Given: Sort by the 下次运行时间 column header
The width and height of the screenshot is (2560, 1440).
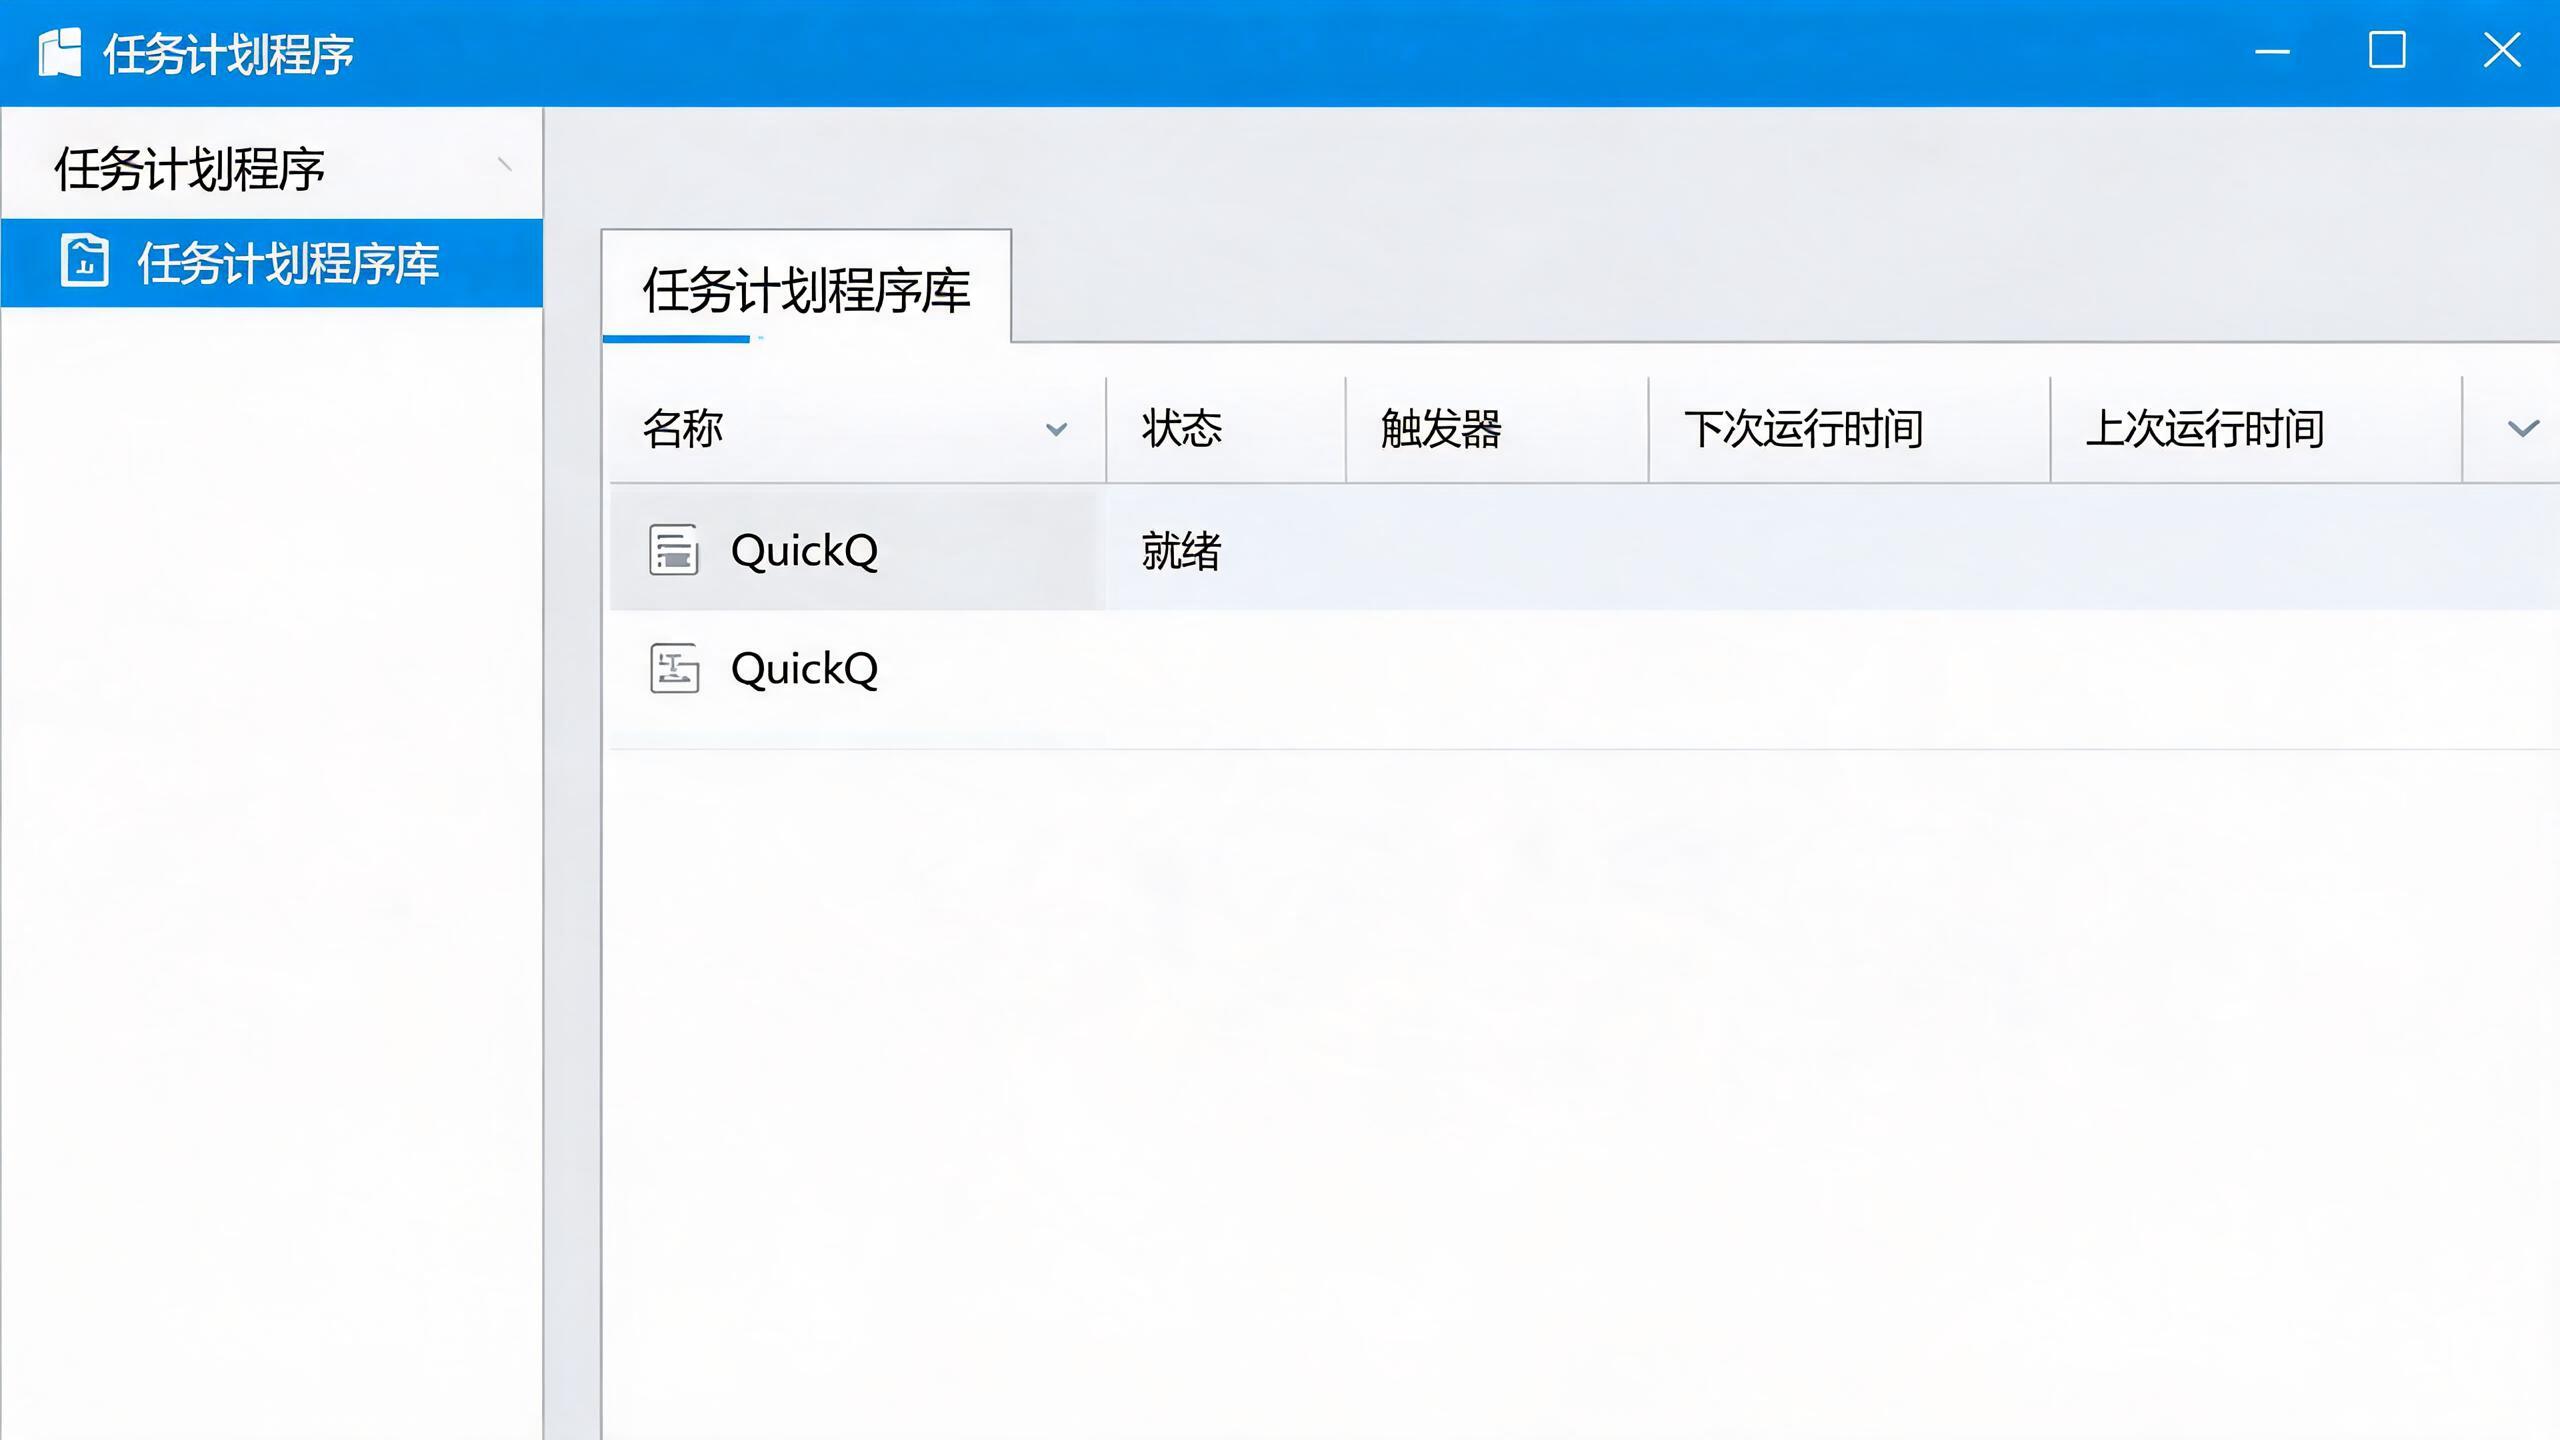Looking at the screenshot, I should pos(1849,429).
